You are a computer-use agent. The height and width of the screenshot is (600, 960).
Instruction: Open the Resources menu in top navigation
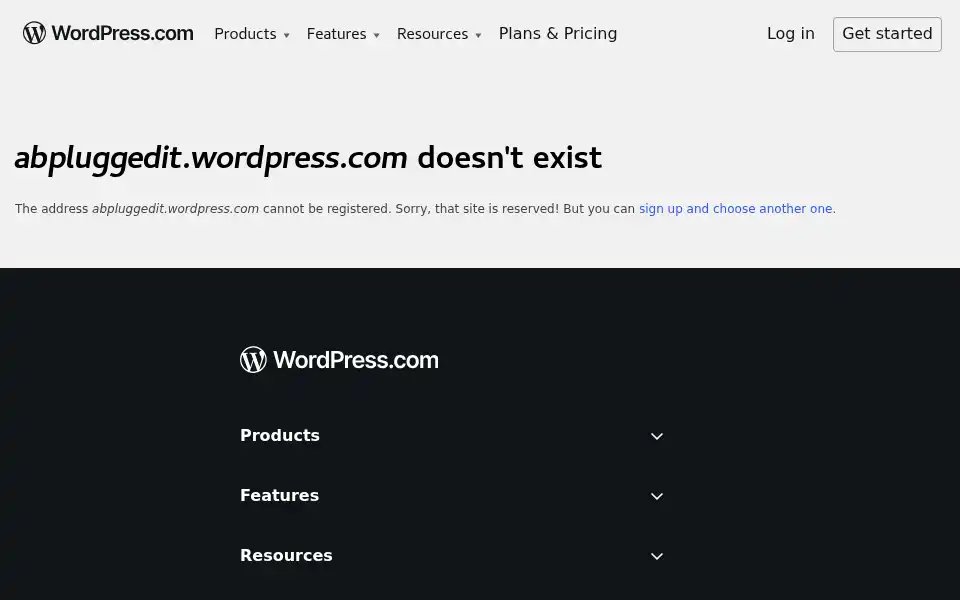coord(439,34)
